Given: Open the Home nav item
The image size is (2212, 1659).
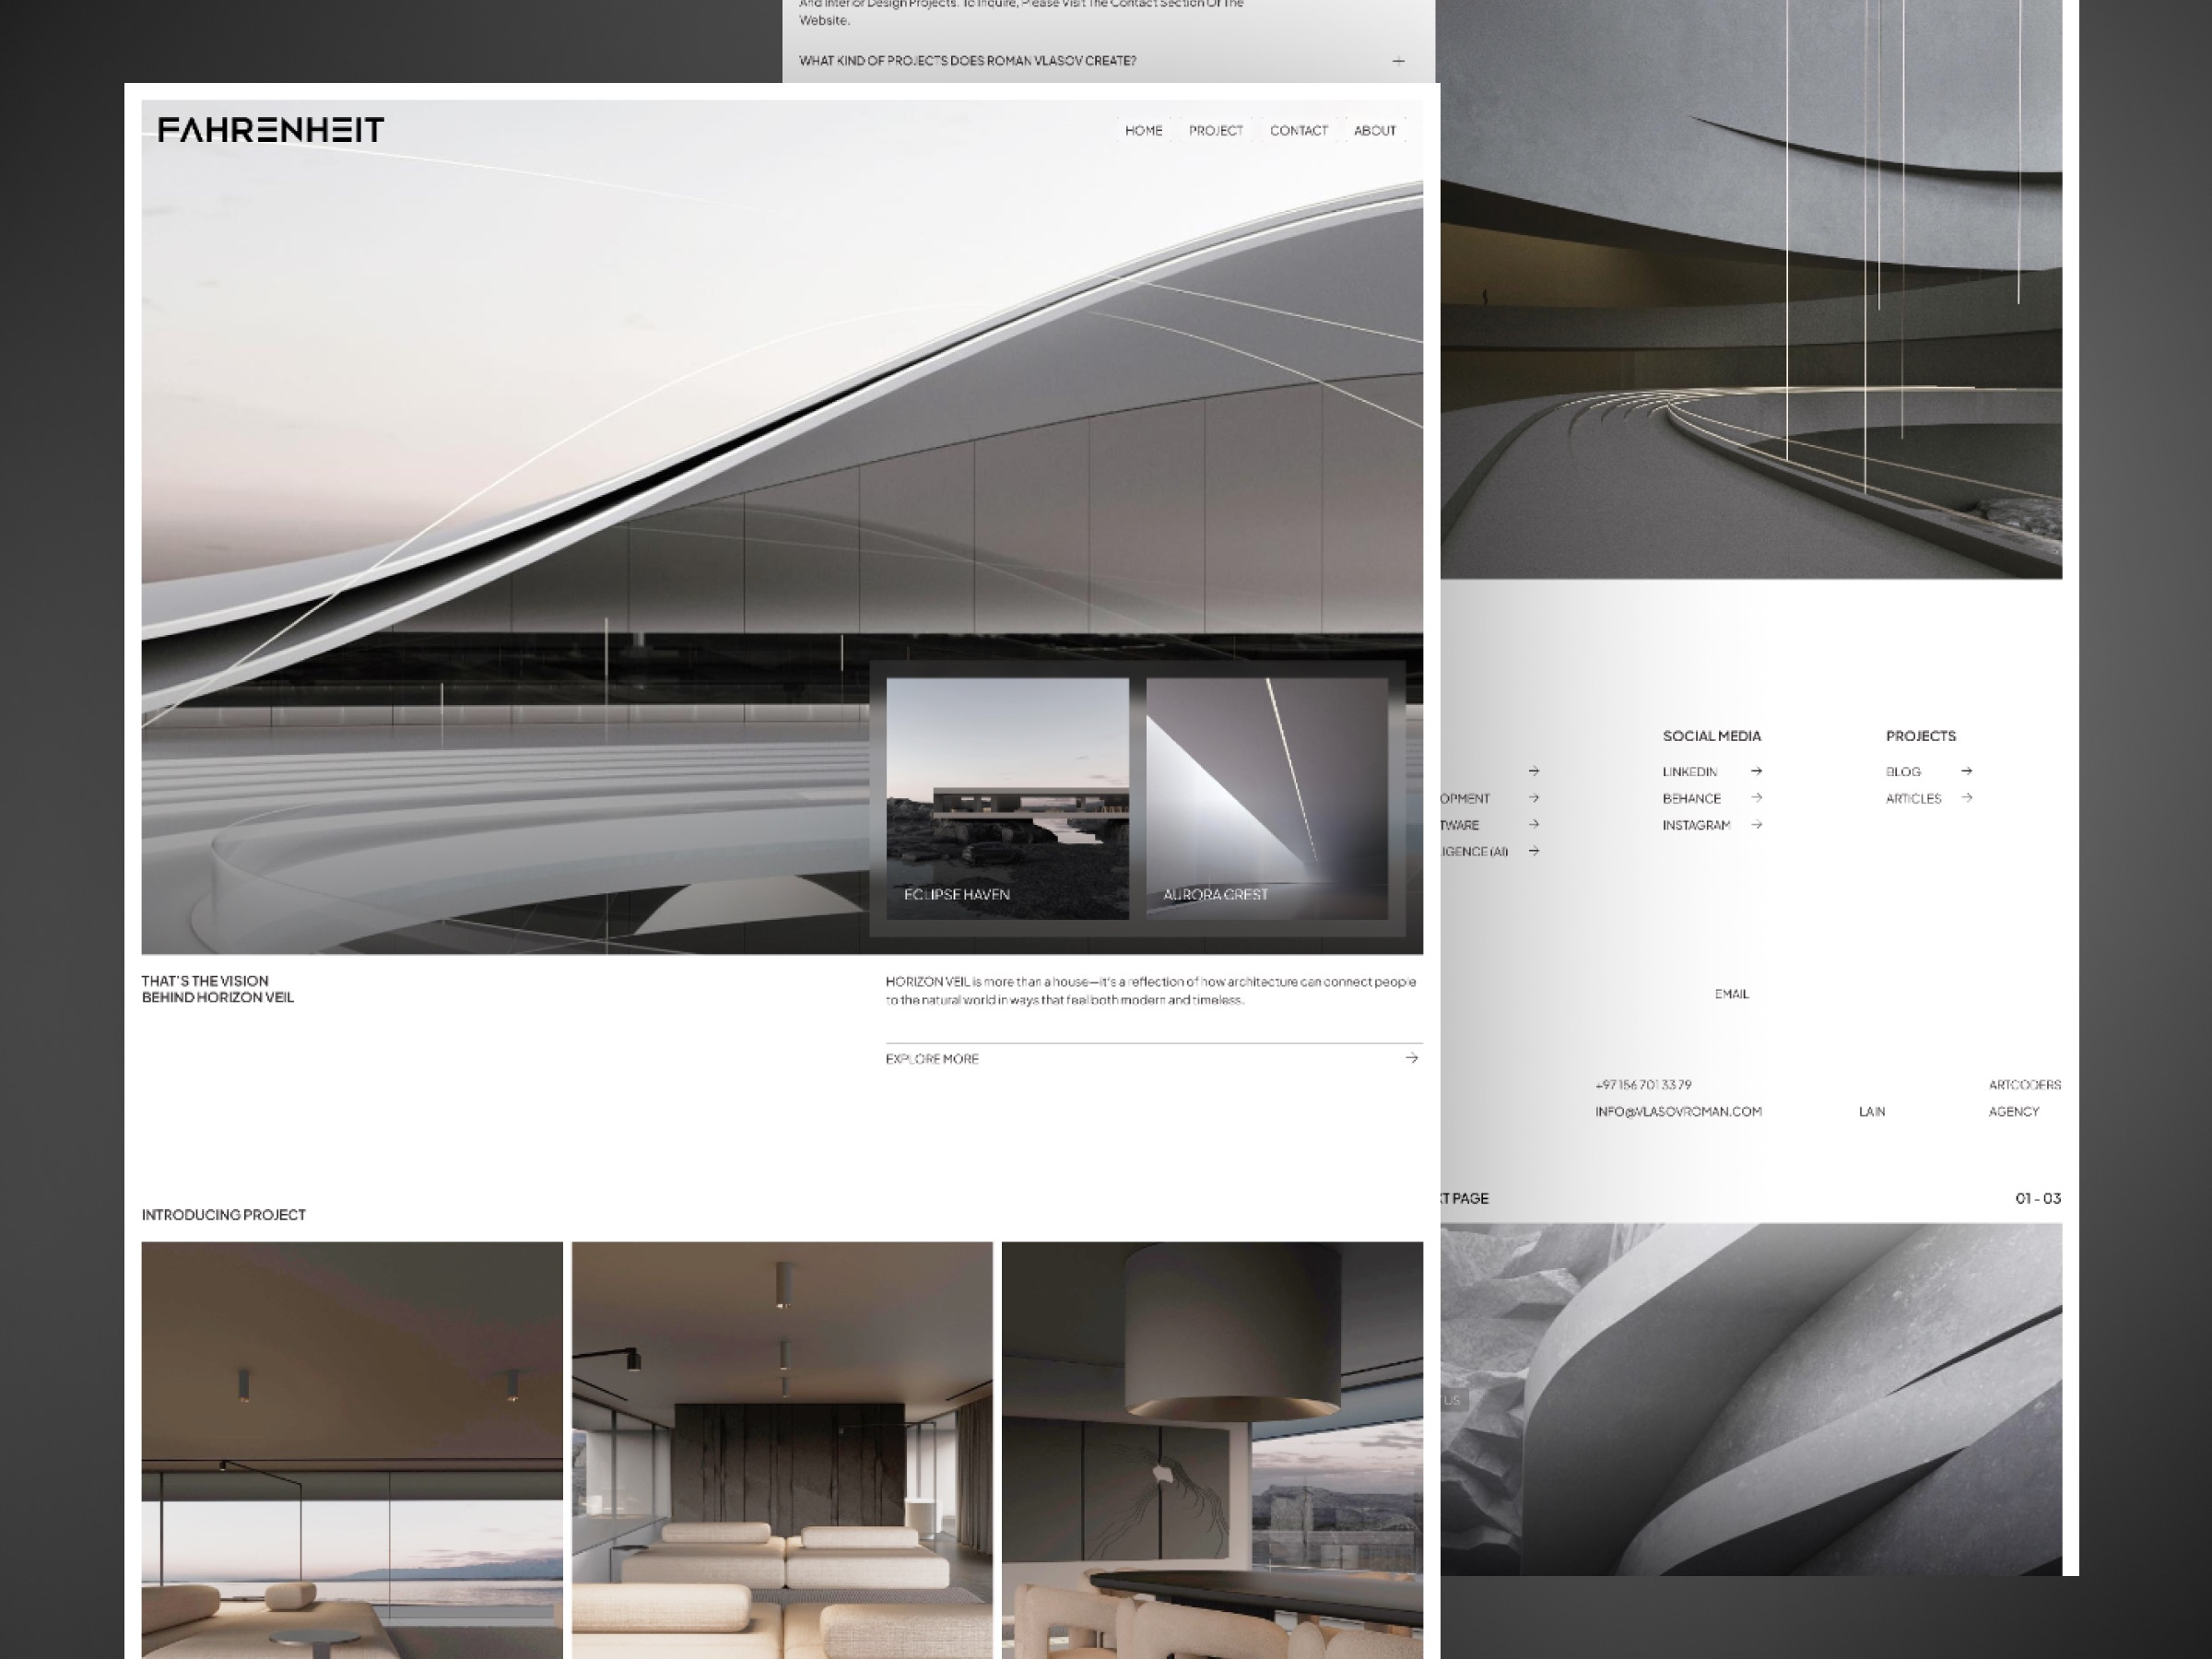Looking at the screenshot, I should [1143, 131].
